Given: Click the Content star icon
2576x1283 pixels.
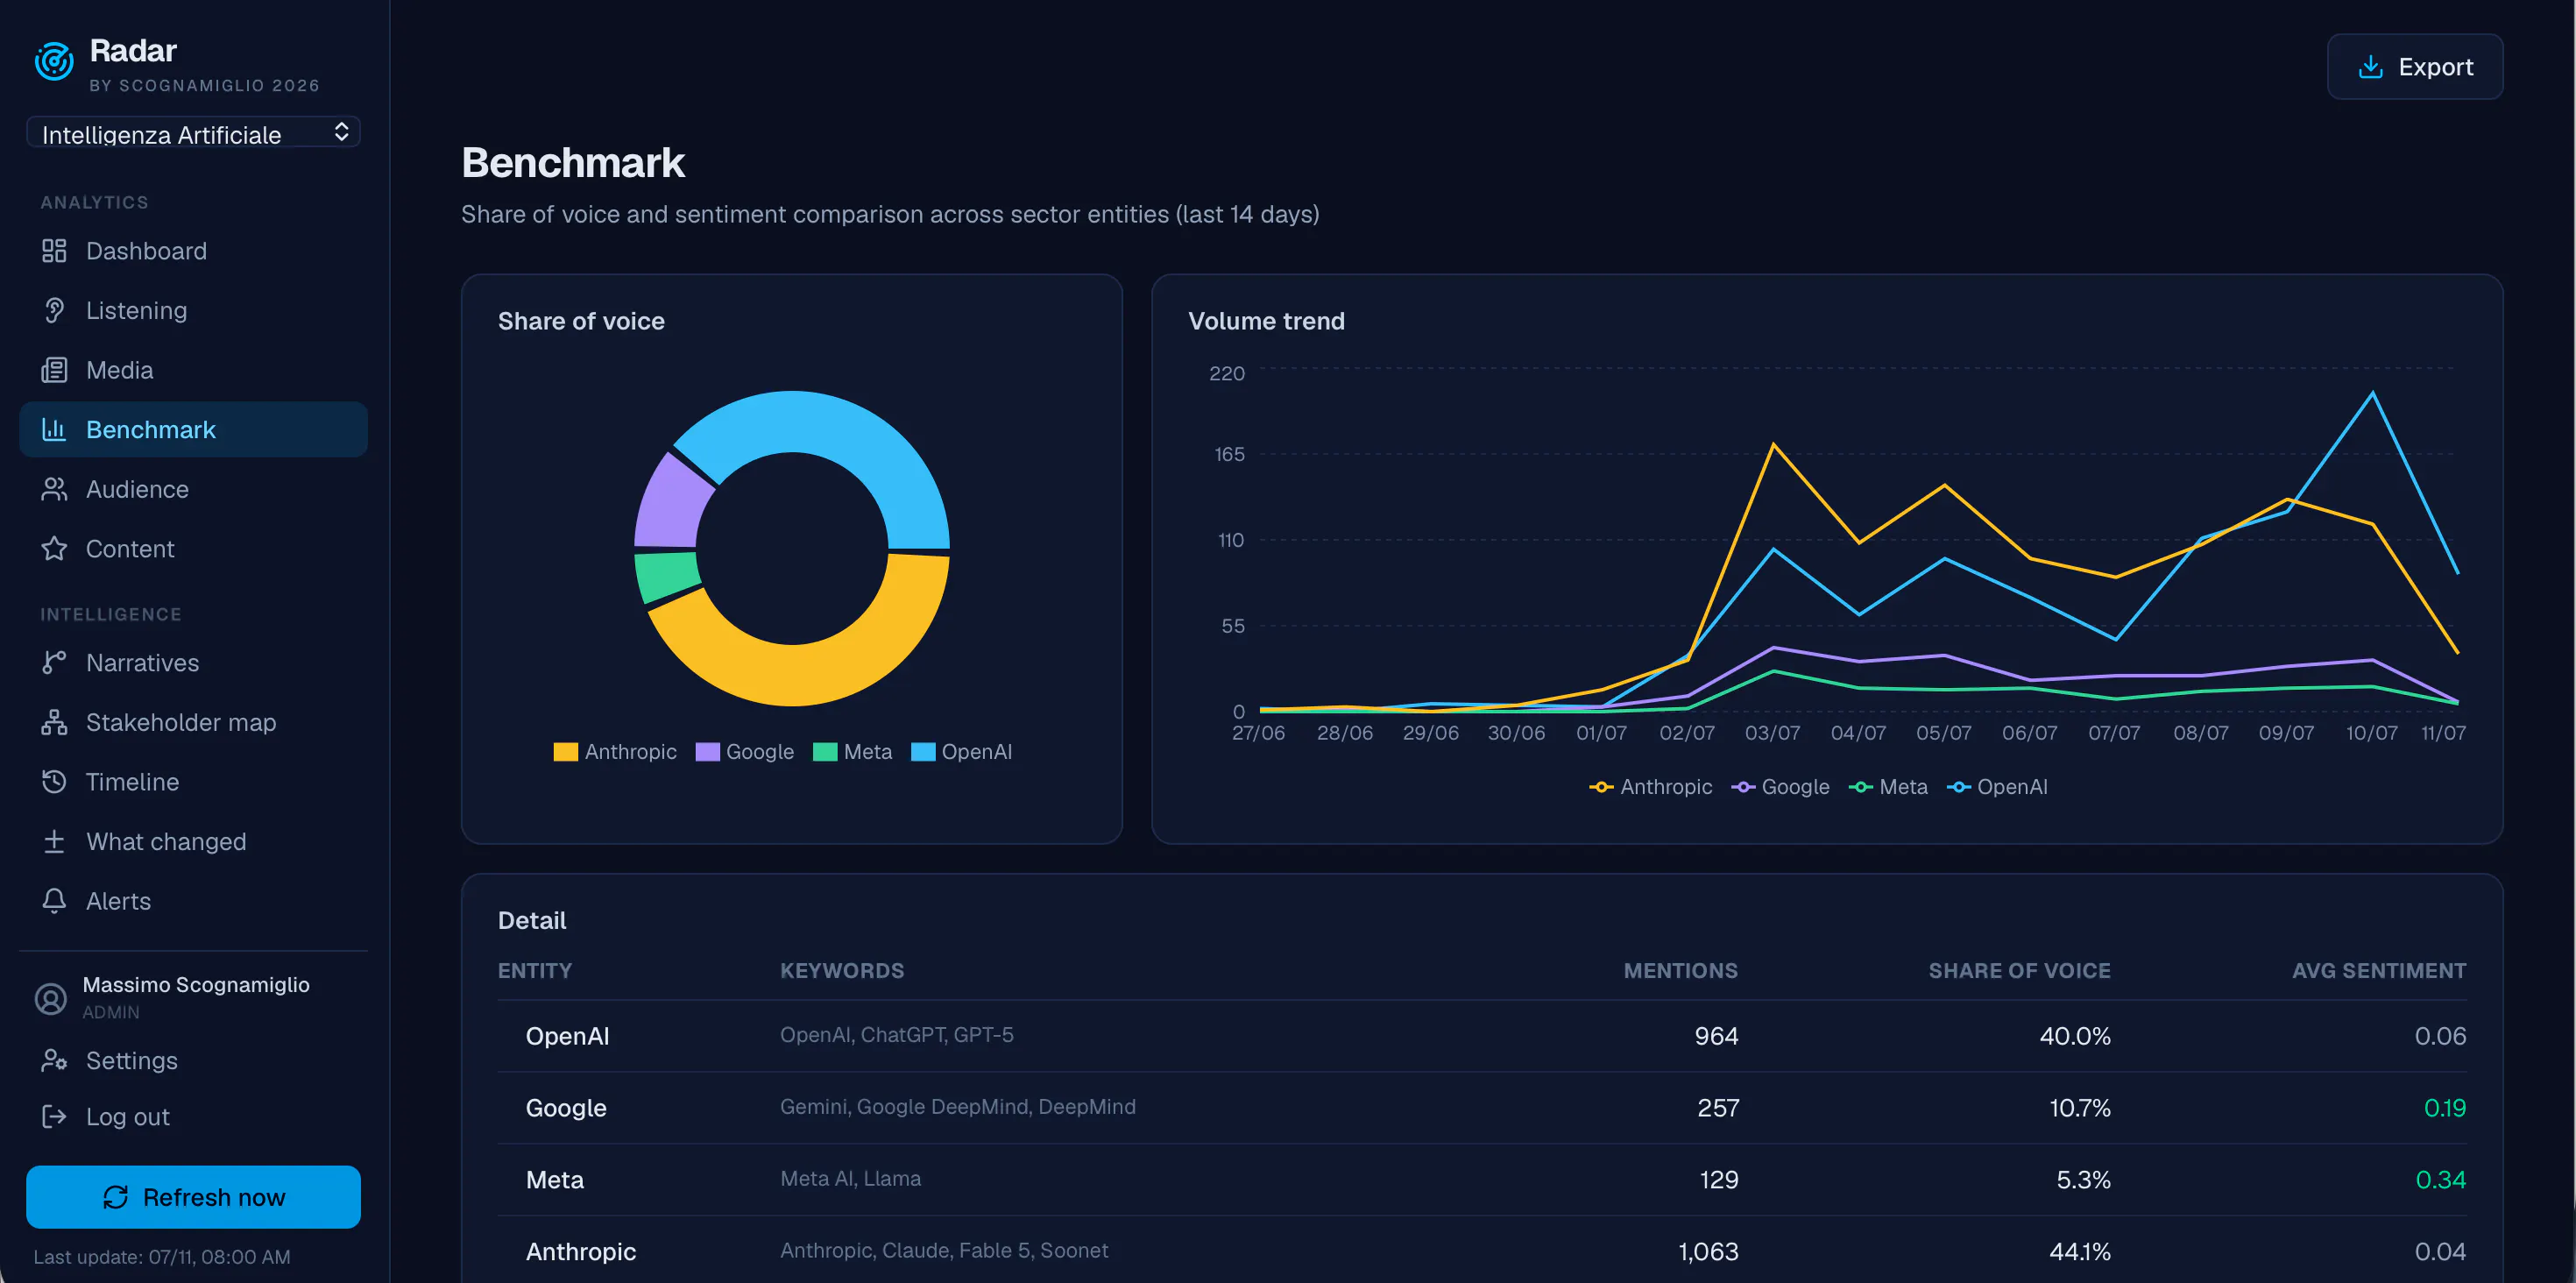Looking at the screenshot, I should [54, 549].
